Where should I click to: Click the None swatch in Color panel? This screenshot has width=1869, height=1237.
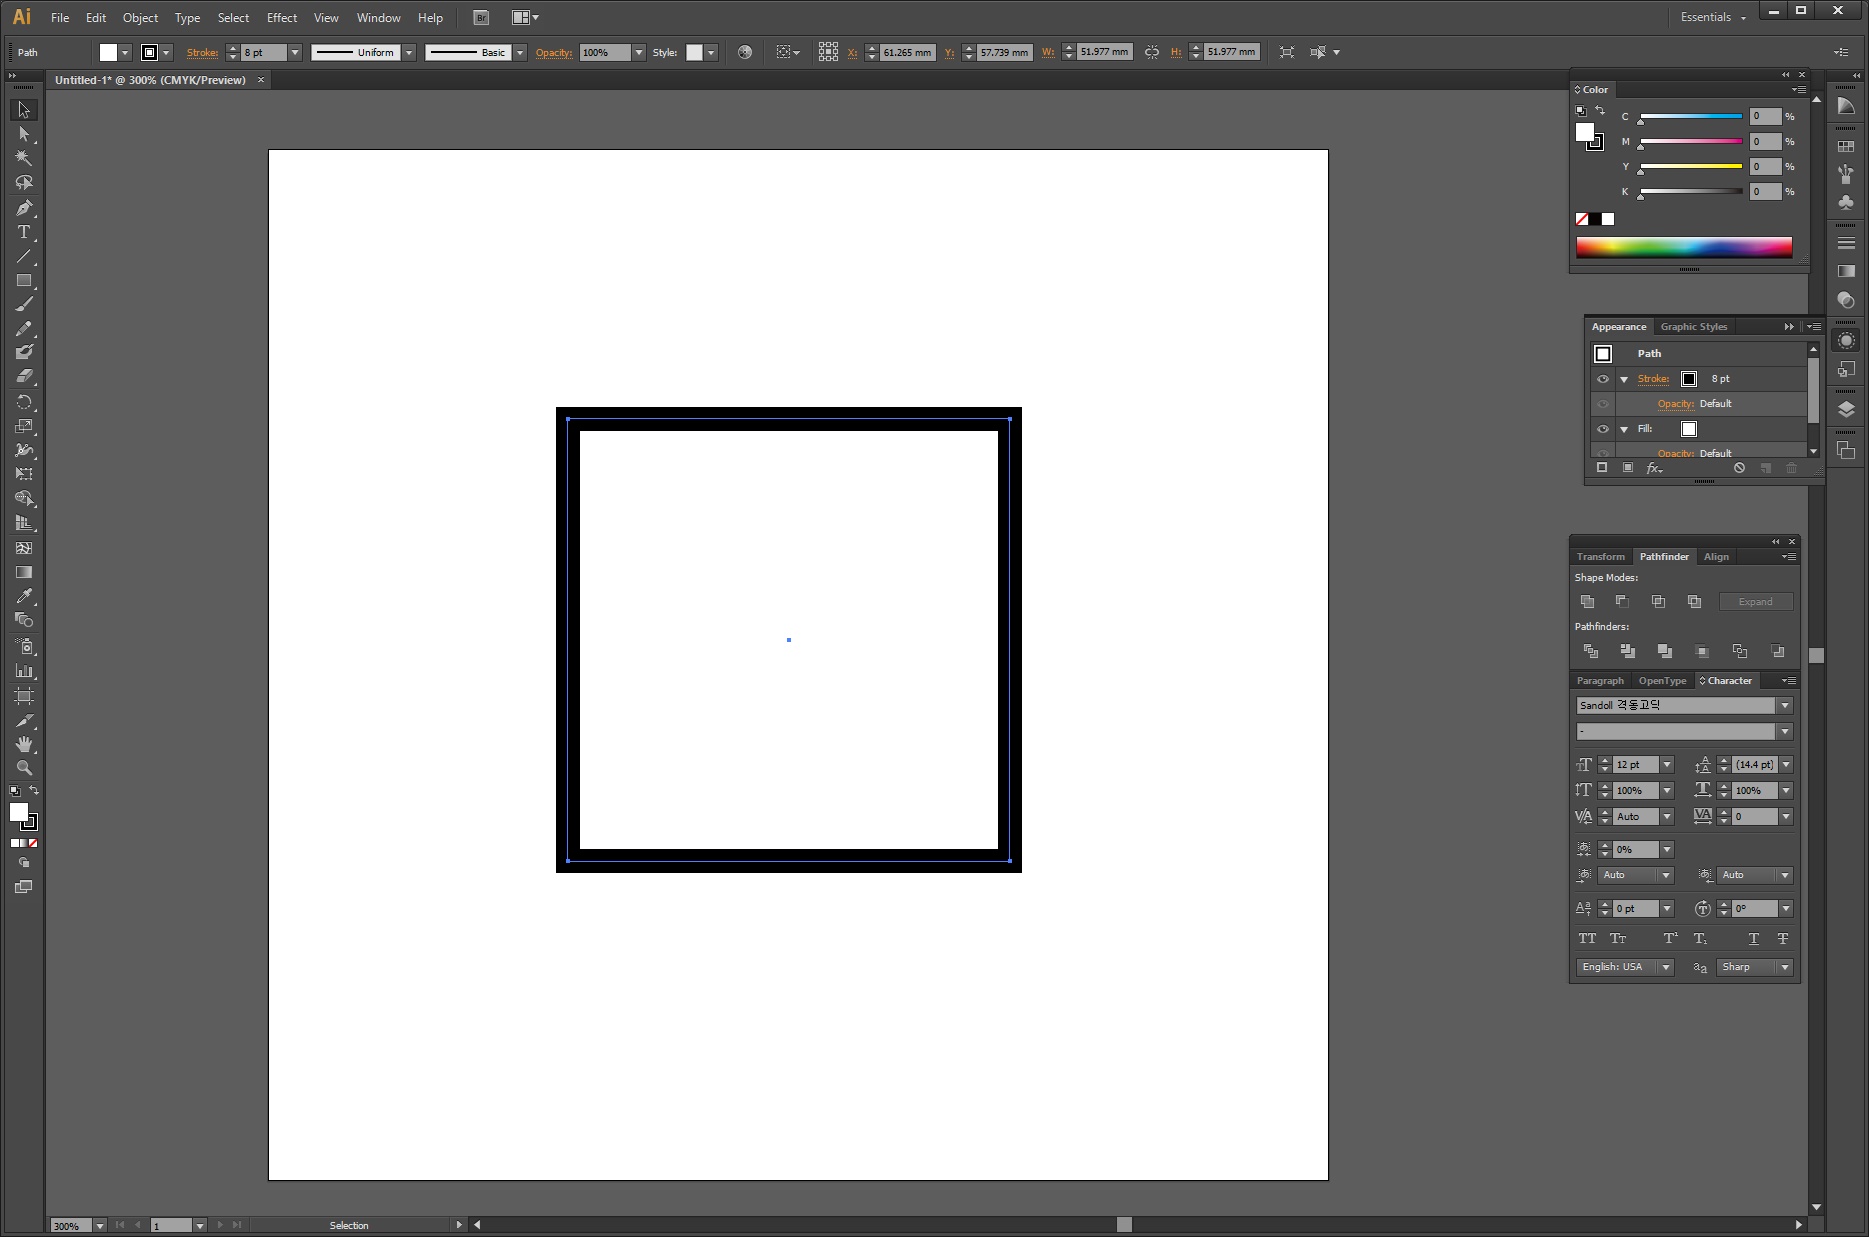click(1582, 219)
